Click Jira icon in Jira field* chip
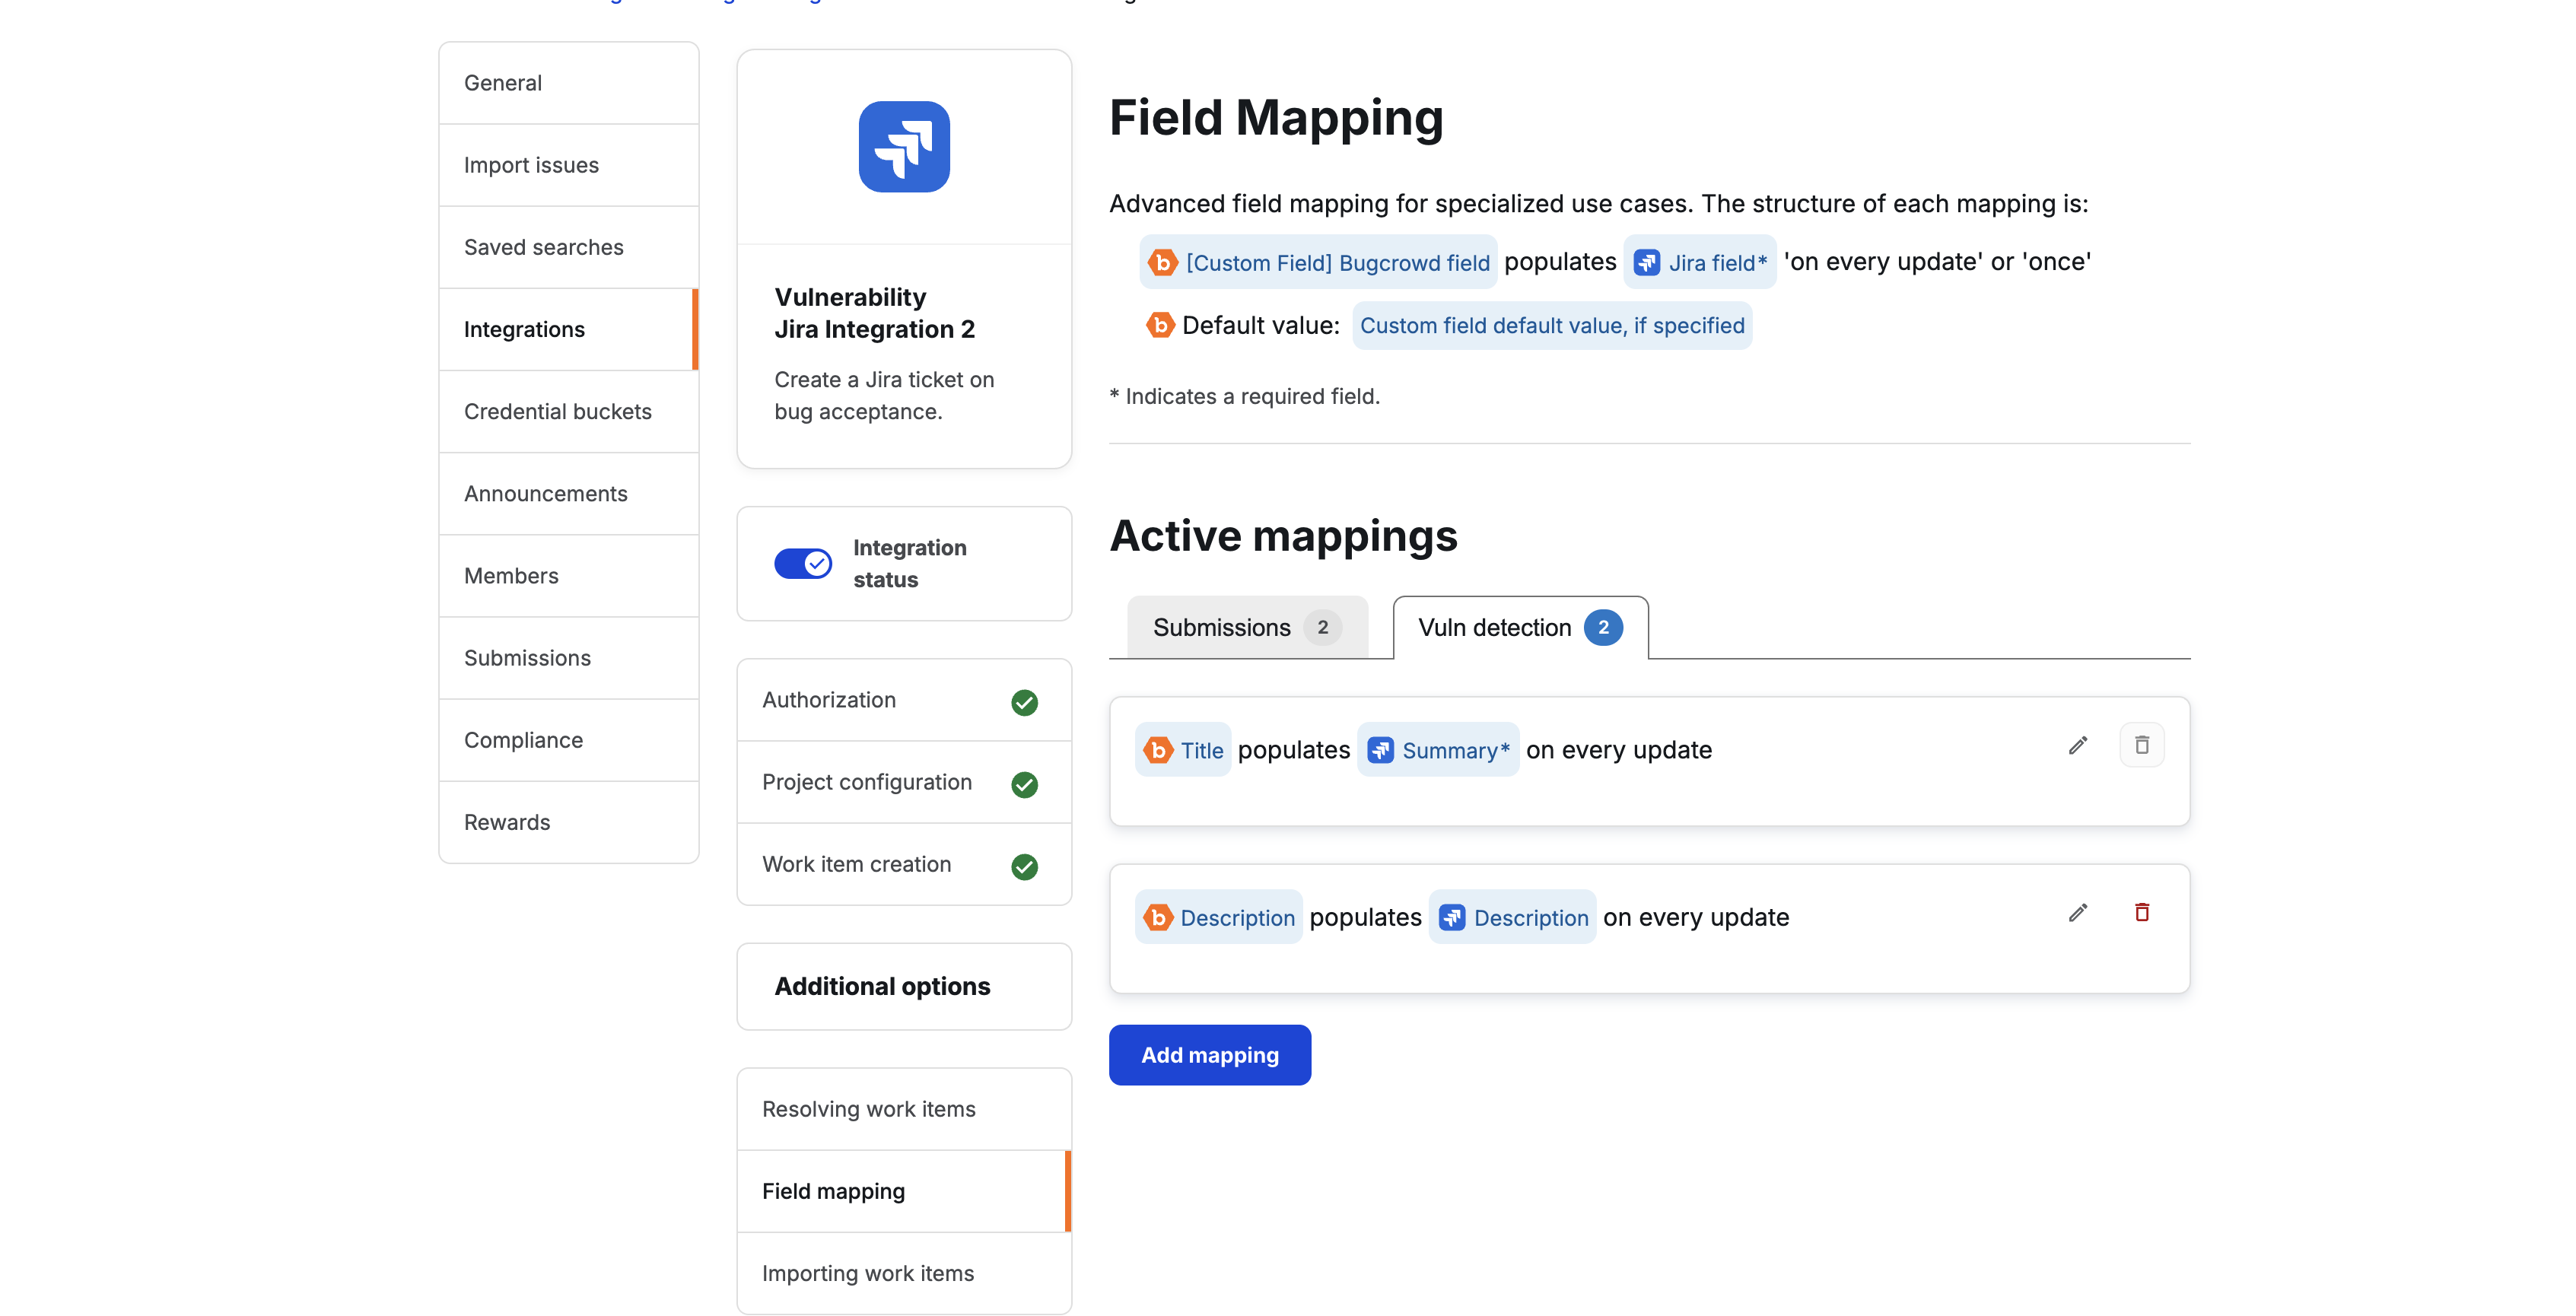 click(x=1646, y=262)
